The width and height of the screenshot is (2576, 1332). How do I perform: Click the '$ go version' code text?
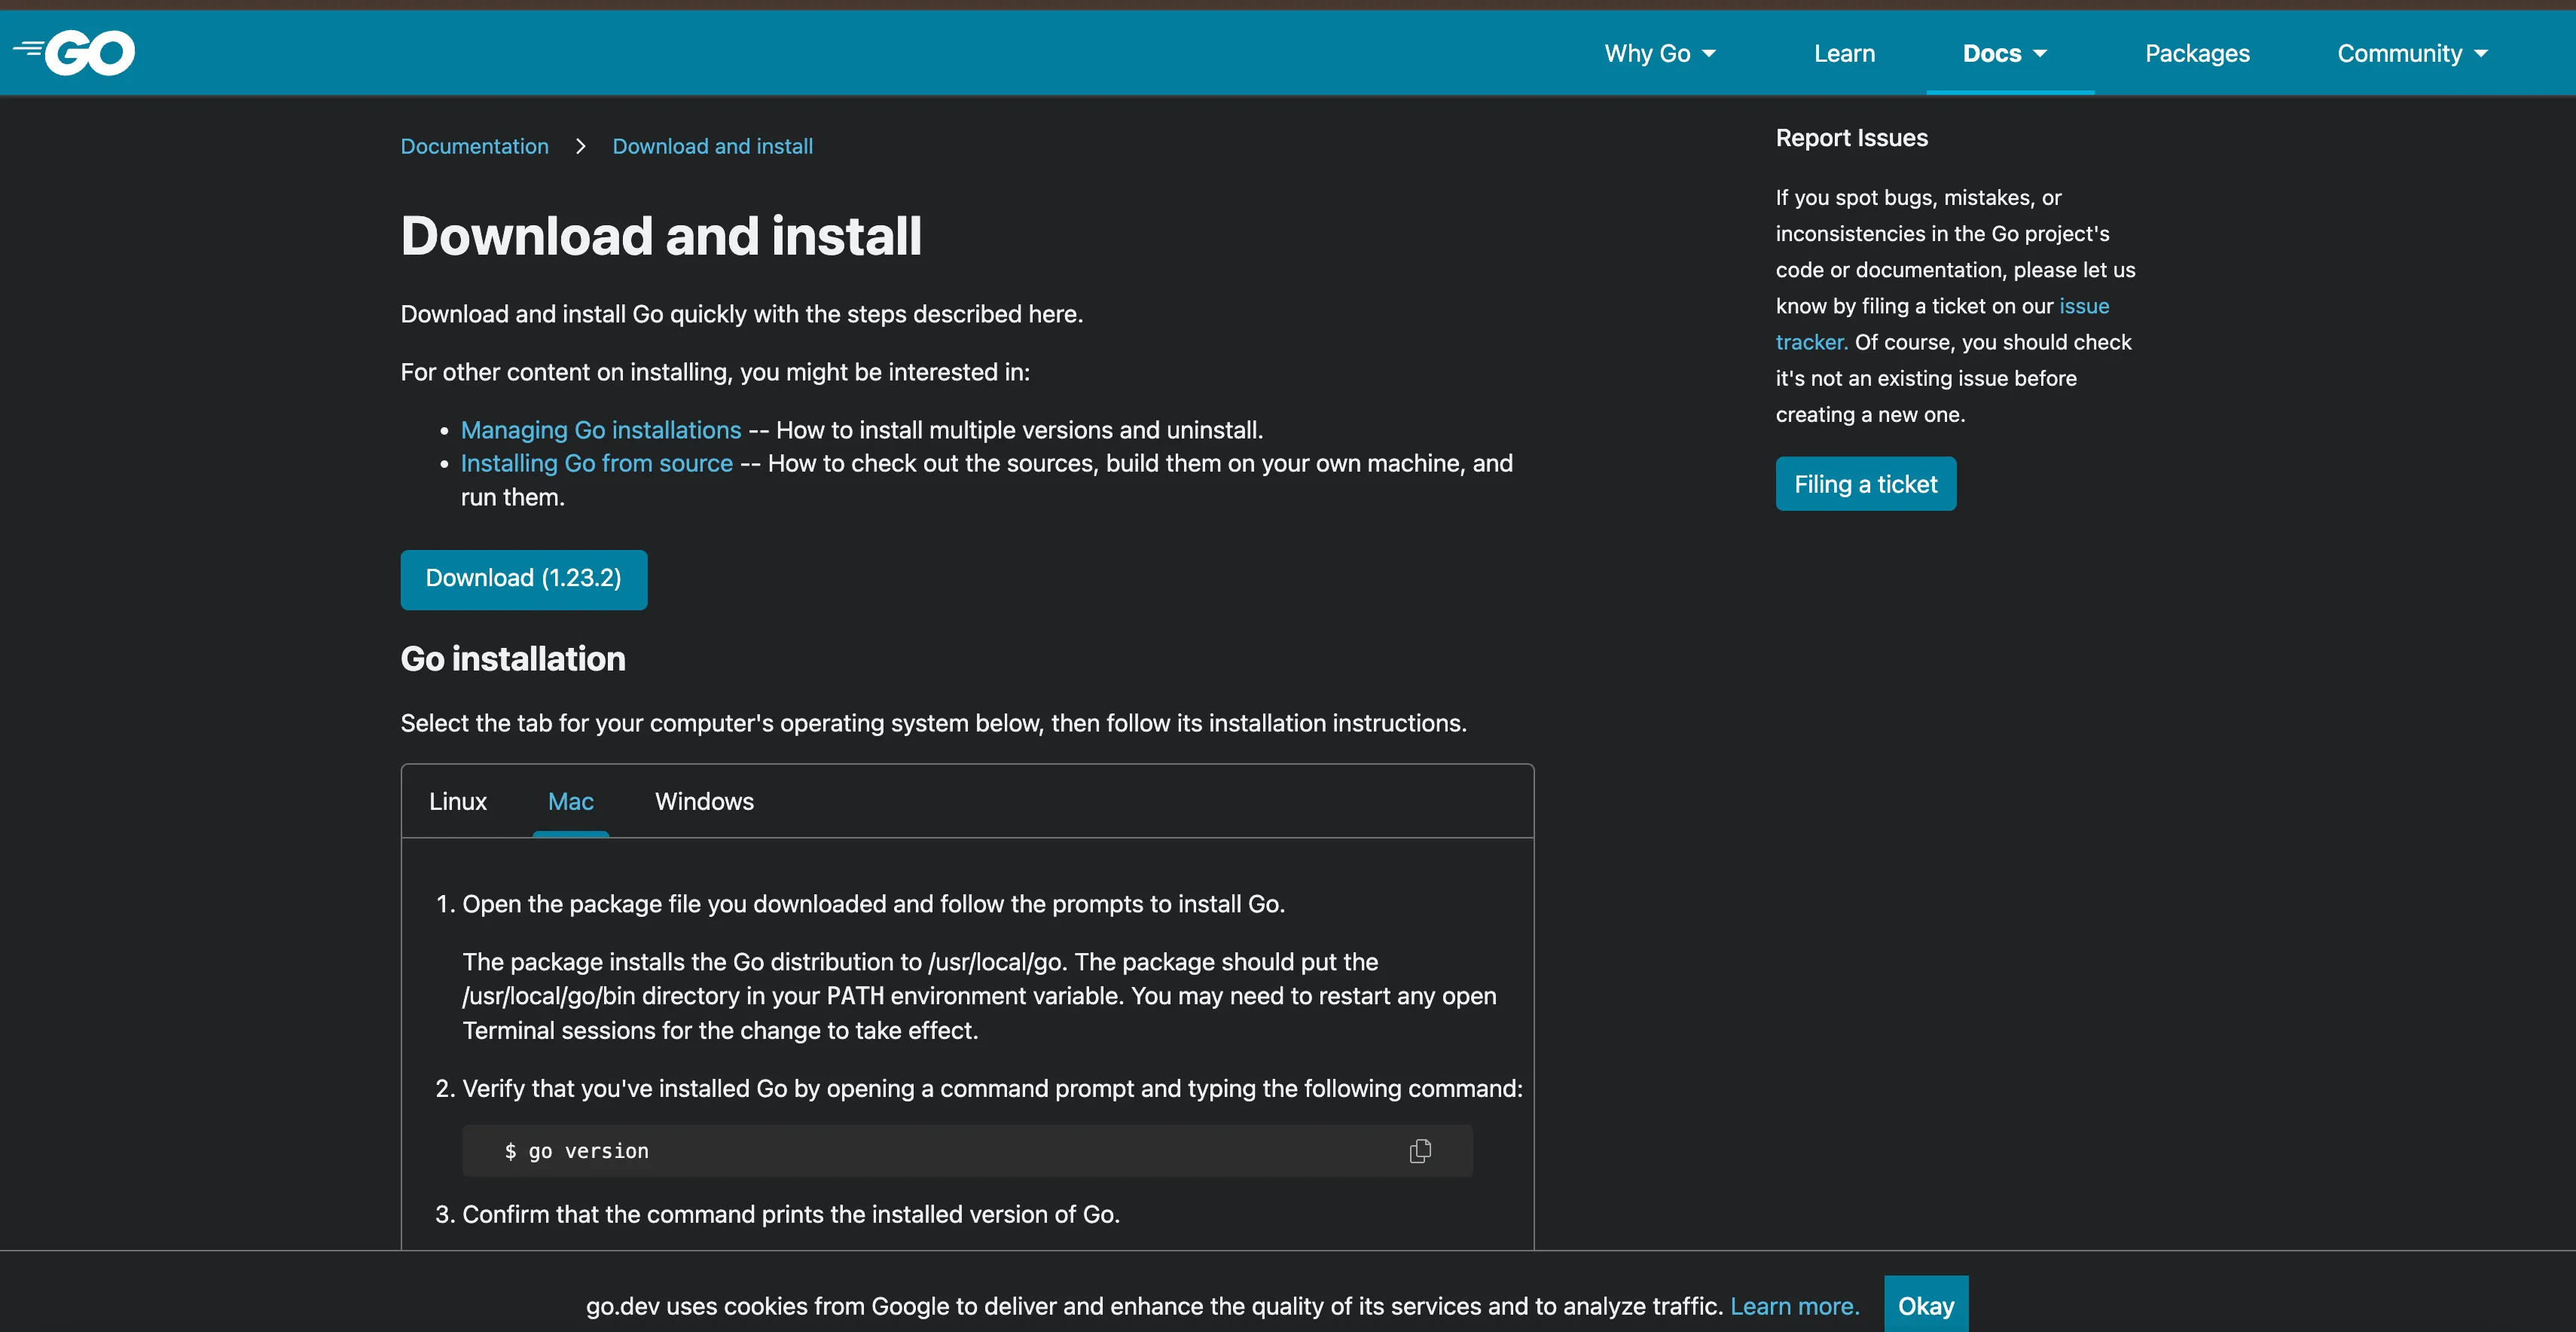click(577, 1151)
